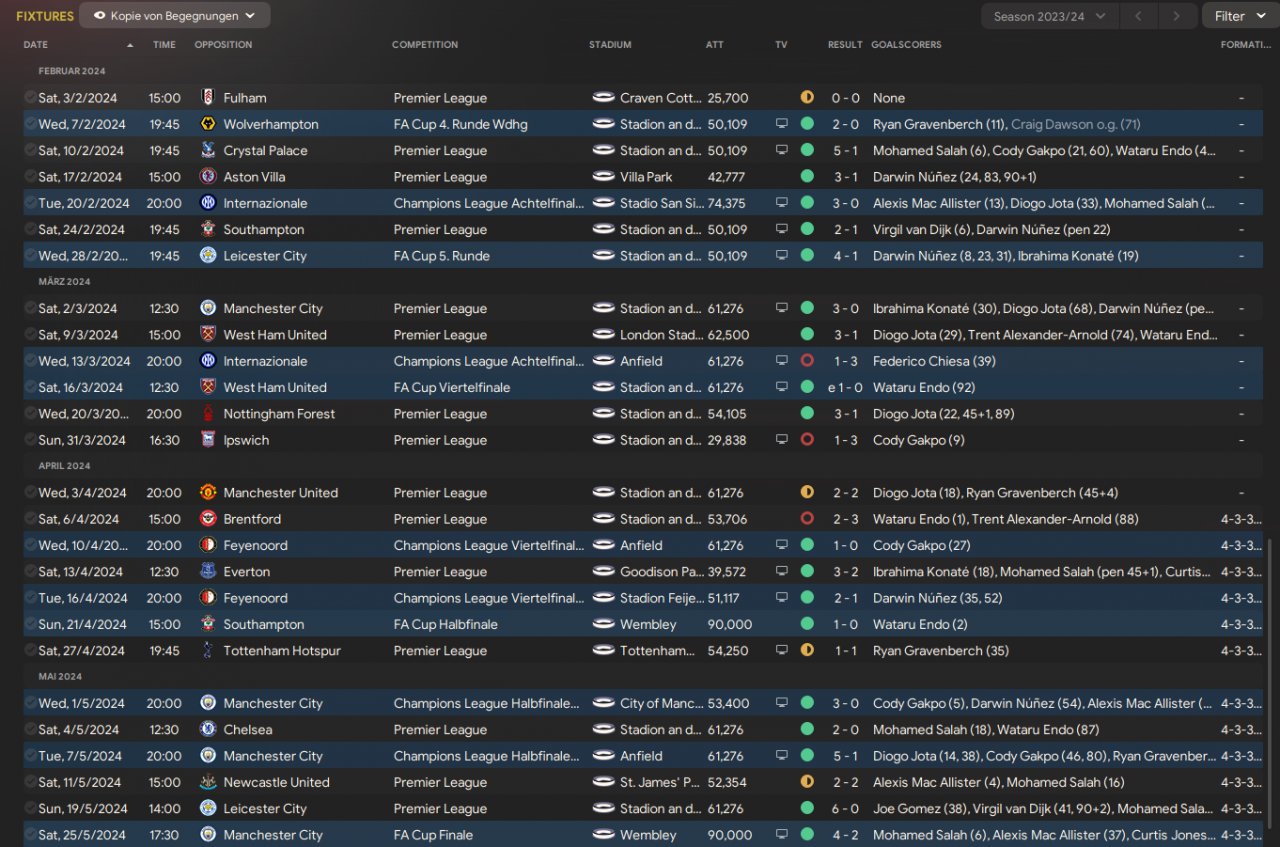
Task: Sort by the GOALSCORERS column header
Action: click(906, 45)
